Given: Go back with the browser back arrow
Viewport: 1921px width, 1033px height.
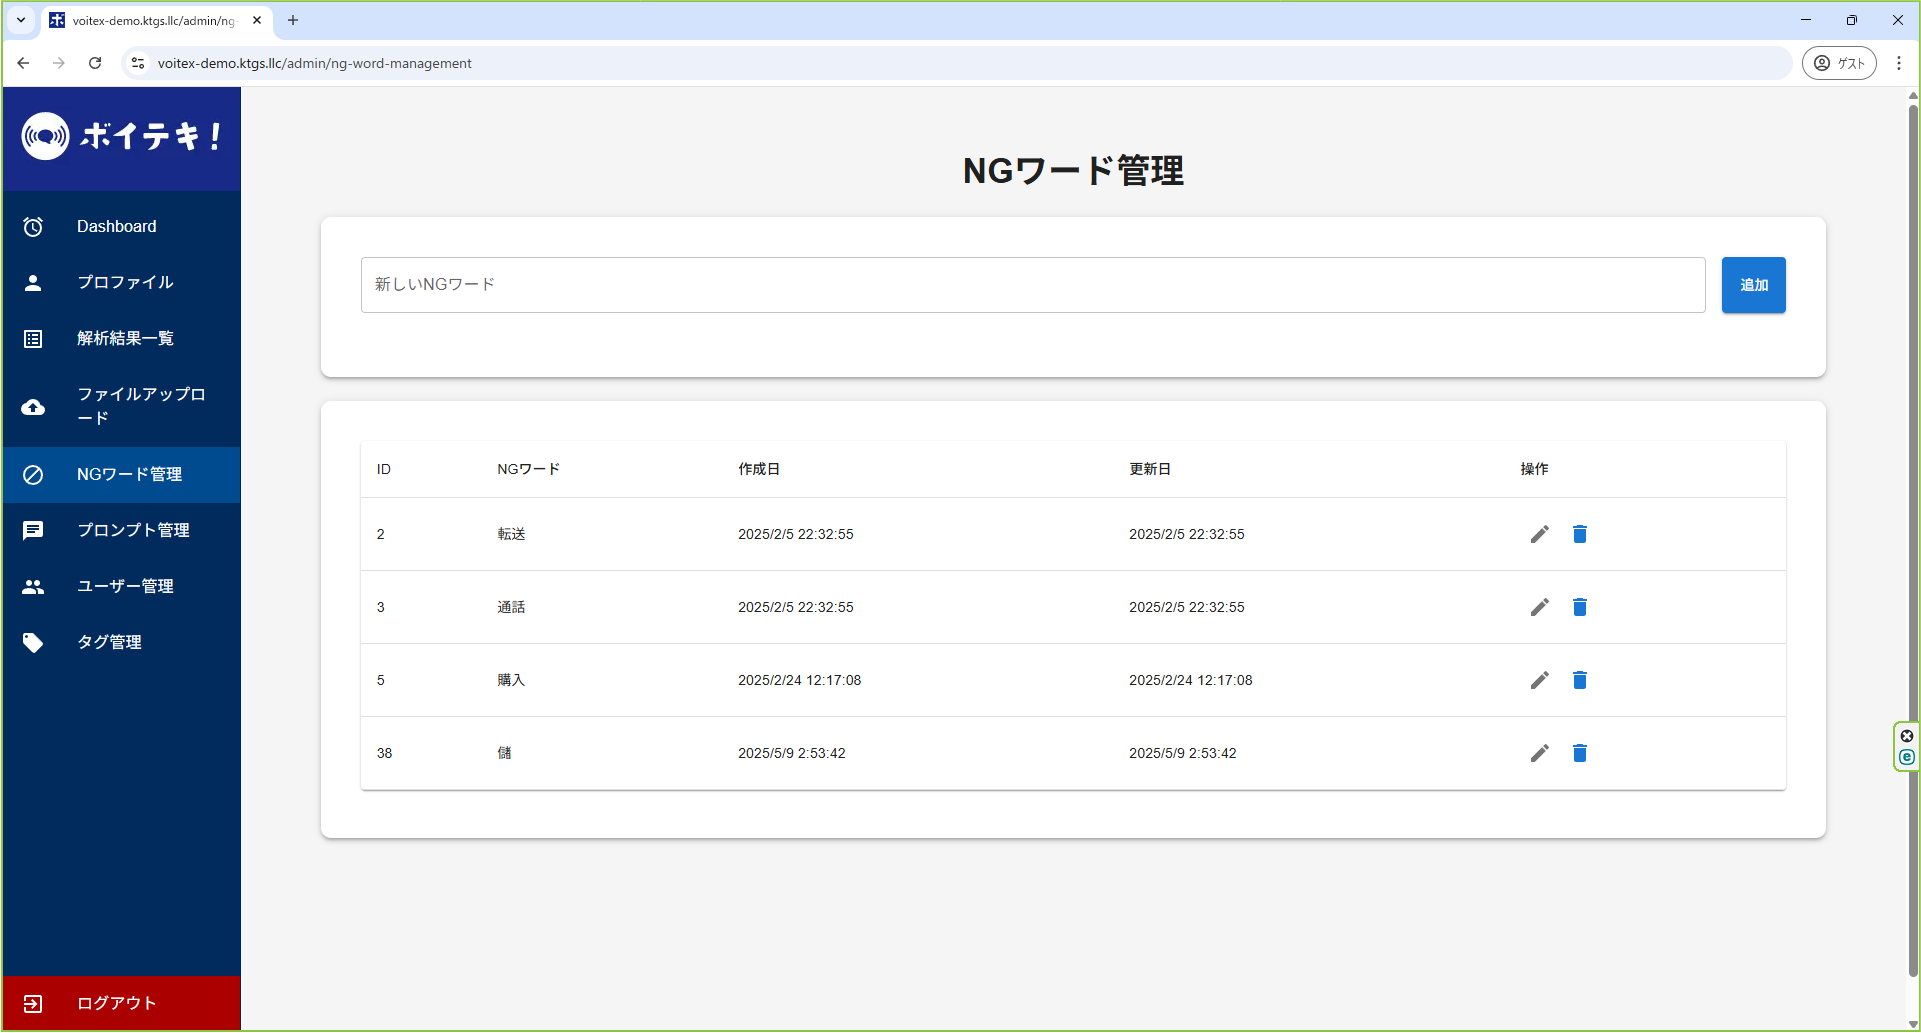Looking at the screenshot, I should pos(23,63).
